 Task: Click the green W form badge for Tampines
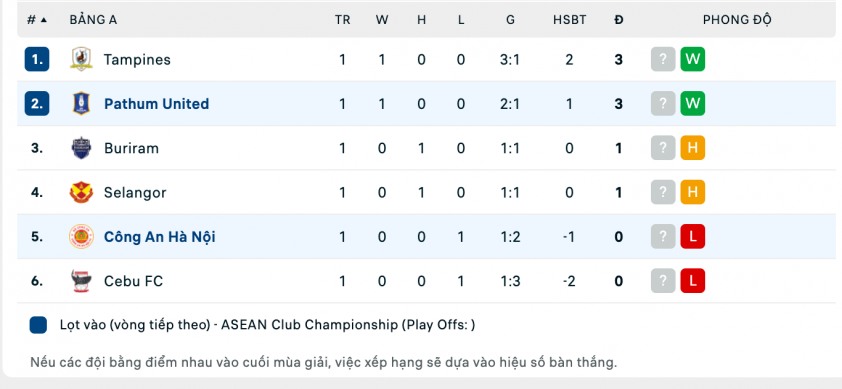[693, 59]
